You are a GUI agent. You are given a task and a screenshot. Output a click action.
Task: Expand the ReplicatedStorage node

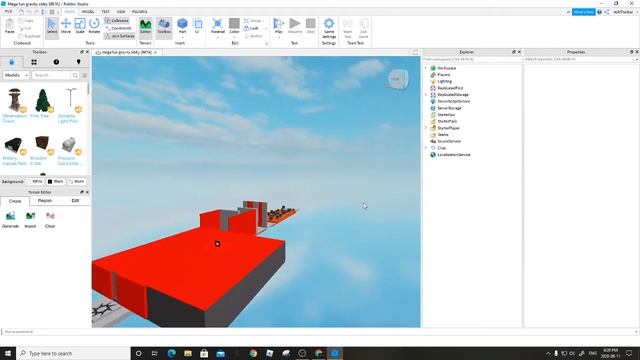pos(426,95)
